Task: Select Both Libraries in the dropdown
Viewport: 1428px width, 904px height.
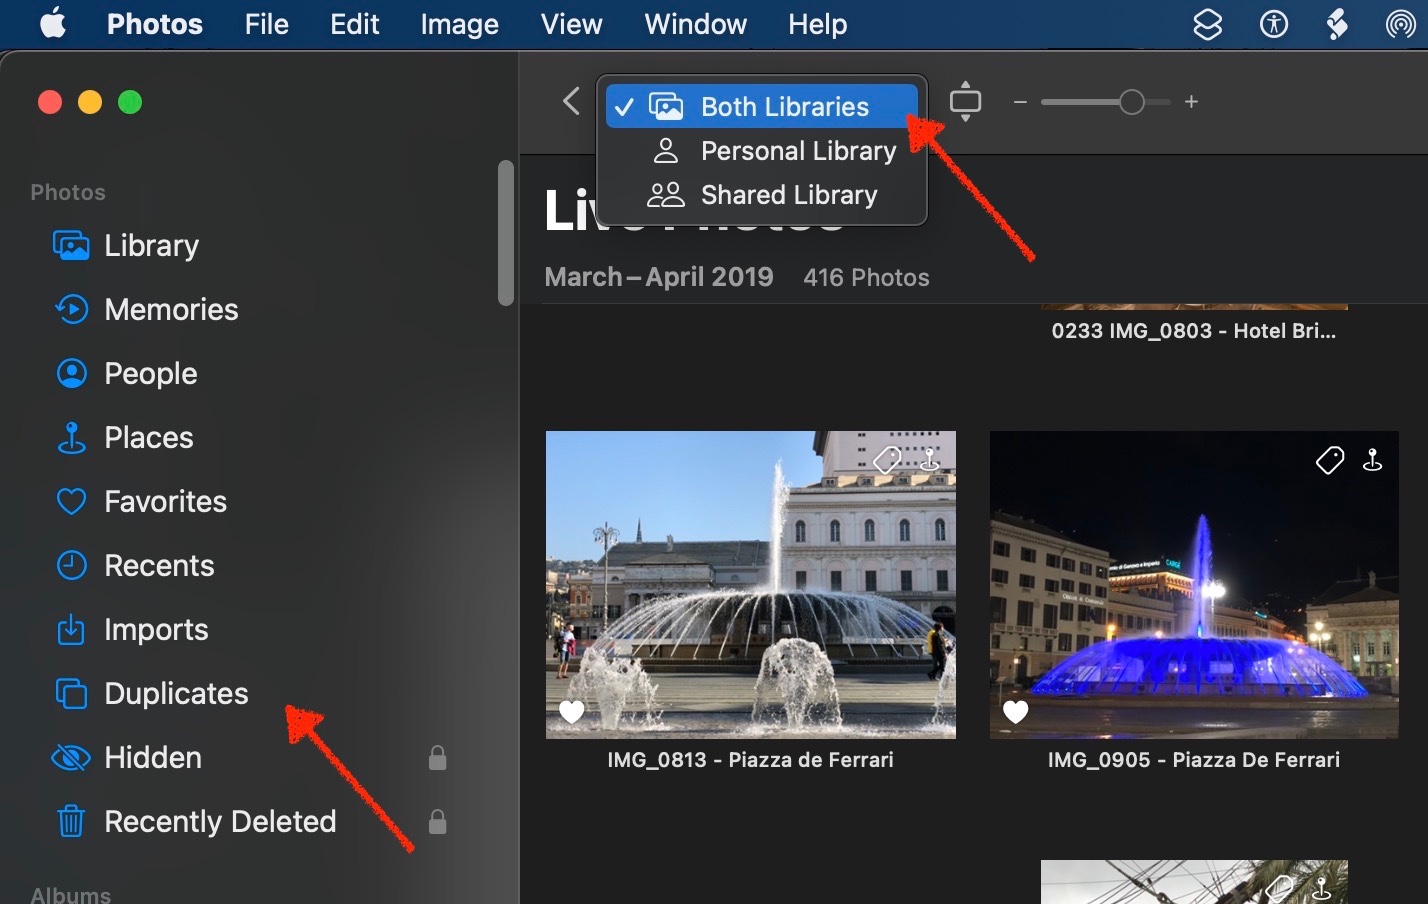Action: click(762, 106)
